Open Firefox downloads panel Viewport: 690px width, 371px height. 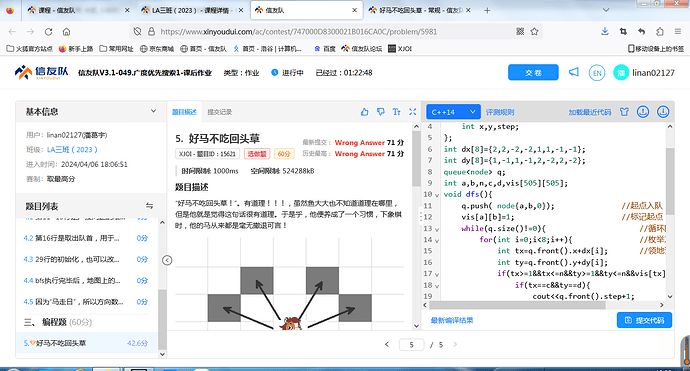coord(605,32)
